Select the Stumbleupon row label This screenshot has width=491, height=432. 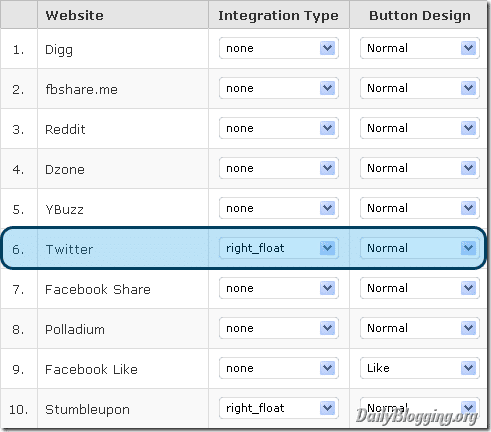(87, 410)
